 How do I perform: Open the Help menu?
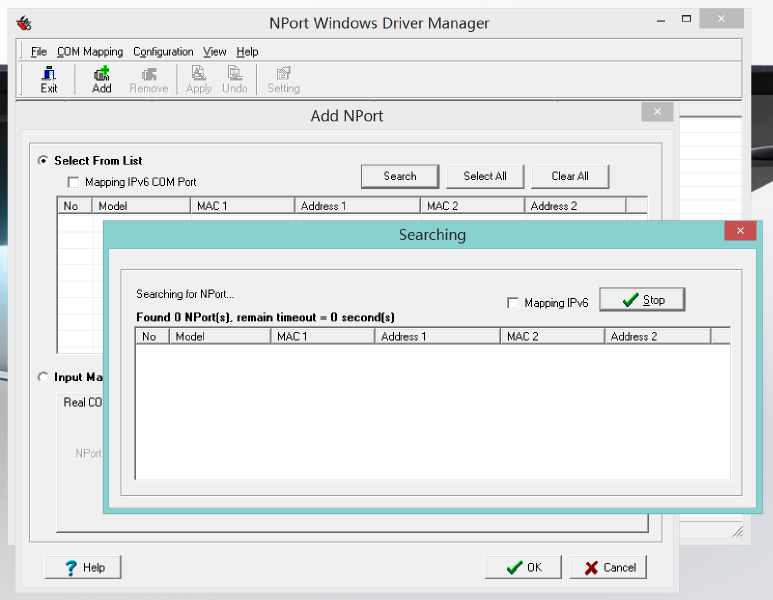click(x=247, y=51)
